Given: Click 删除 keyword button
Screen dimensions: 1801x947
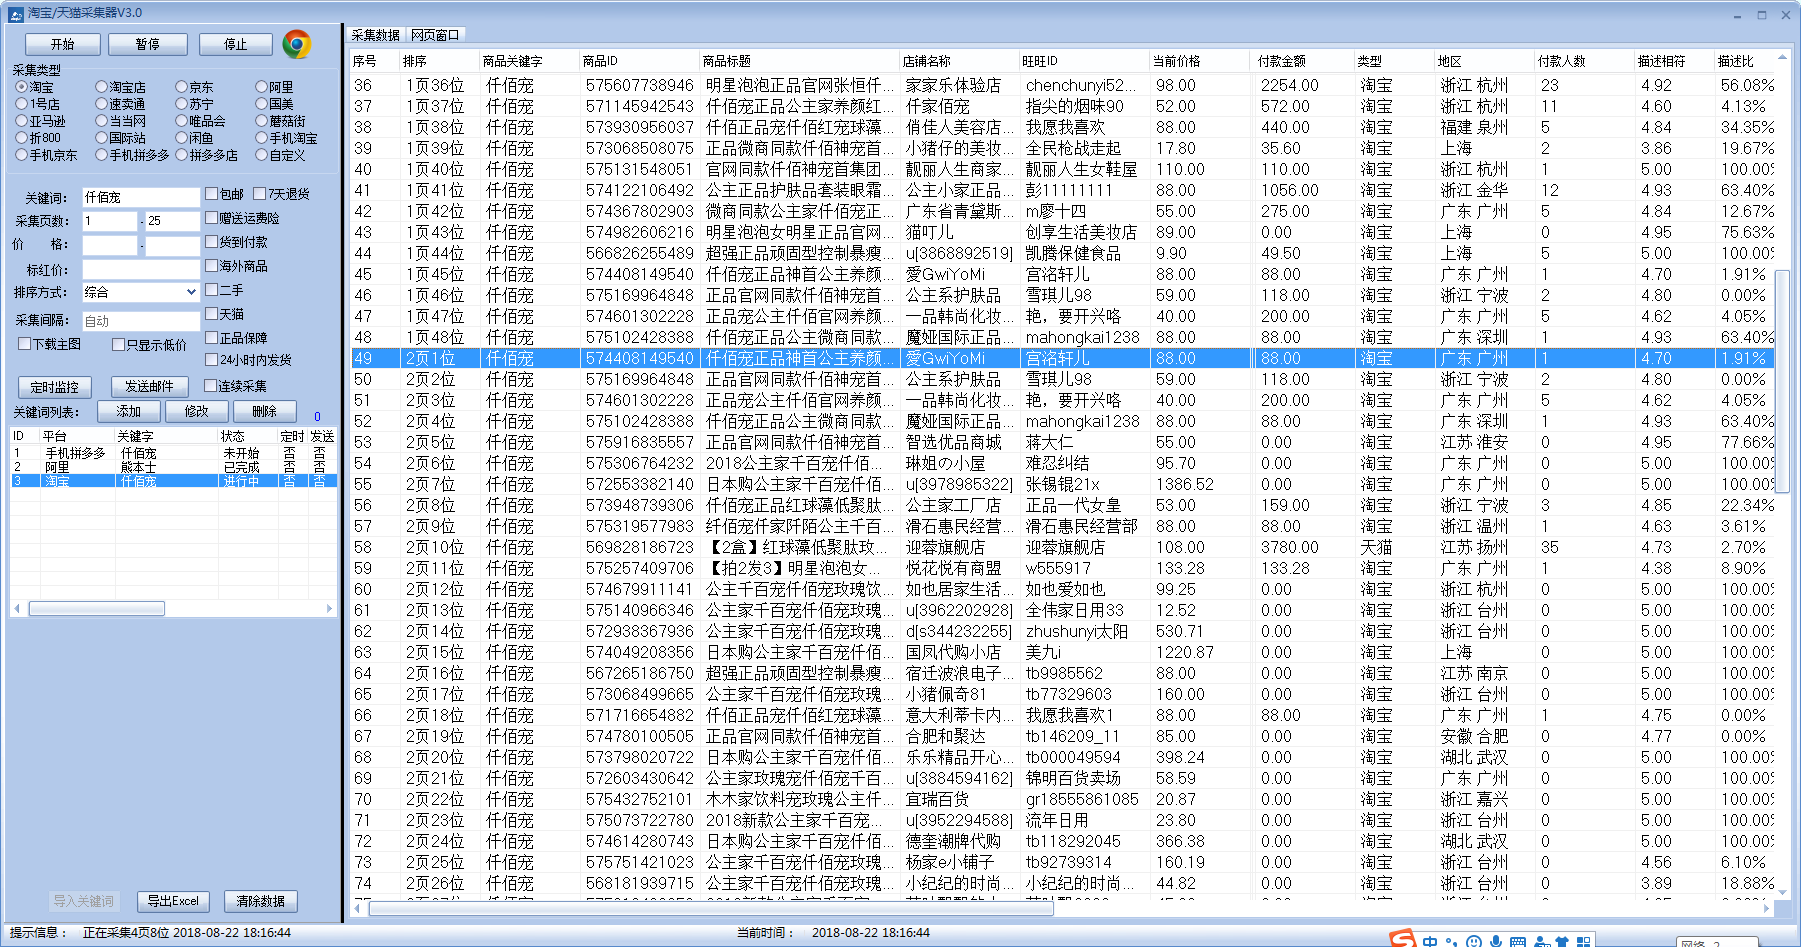Looking at the screenshot, I should (264, 411).
